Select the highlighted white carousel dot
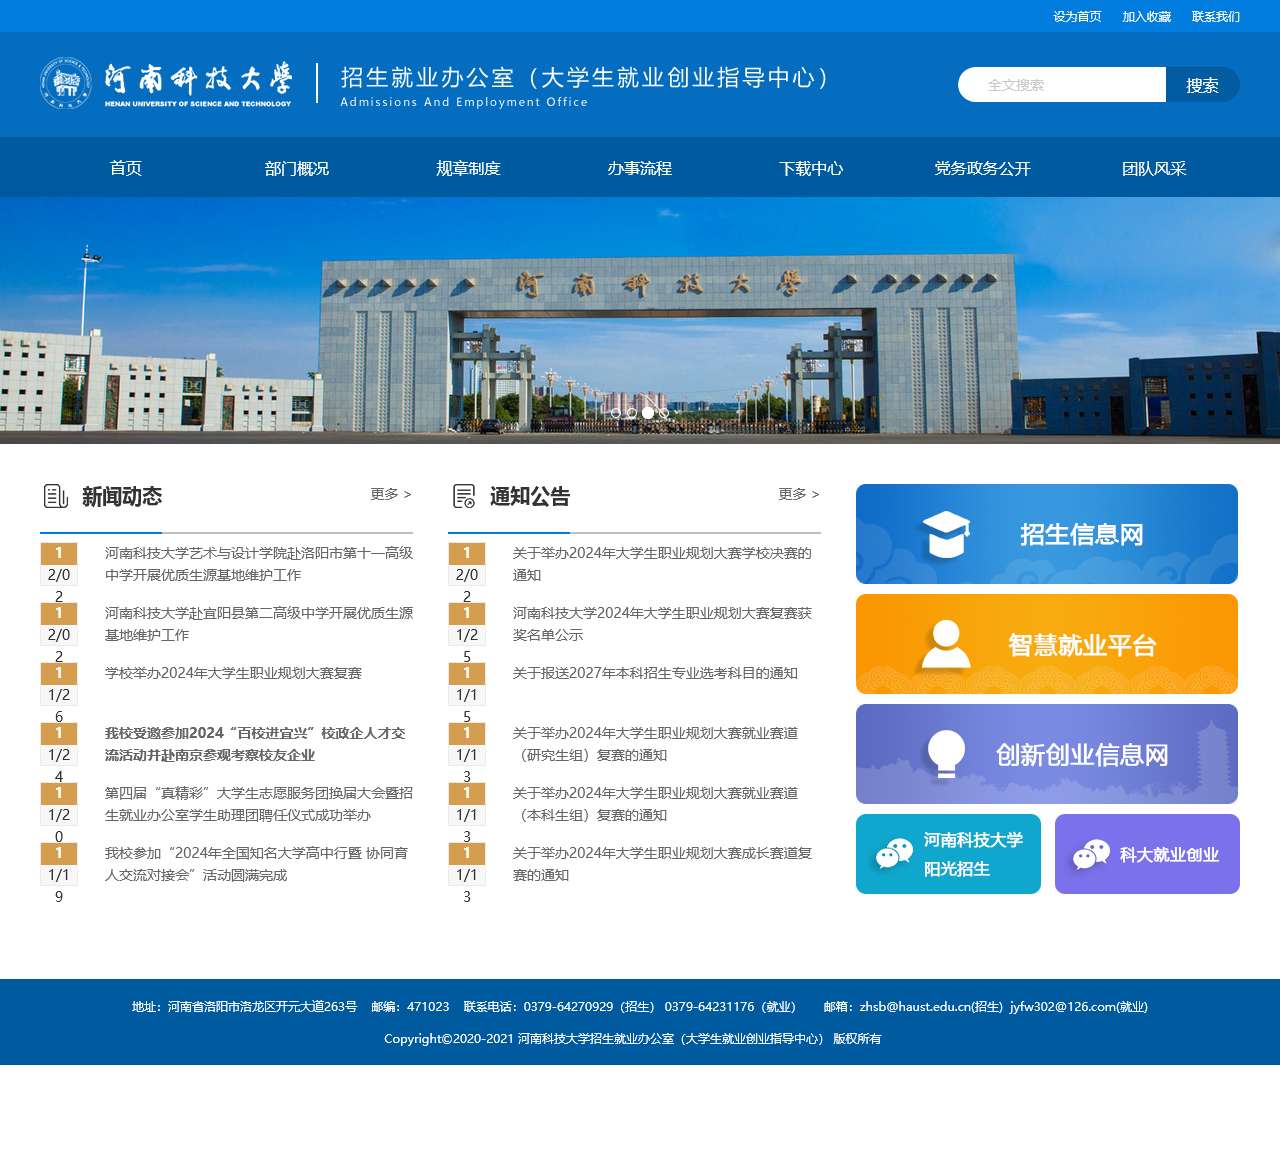 pyautogui.click(x=648, y=413)
